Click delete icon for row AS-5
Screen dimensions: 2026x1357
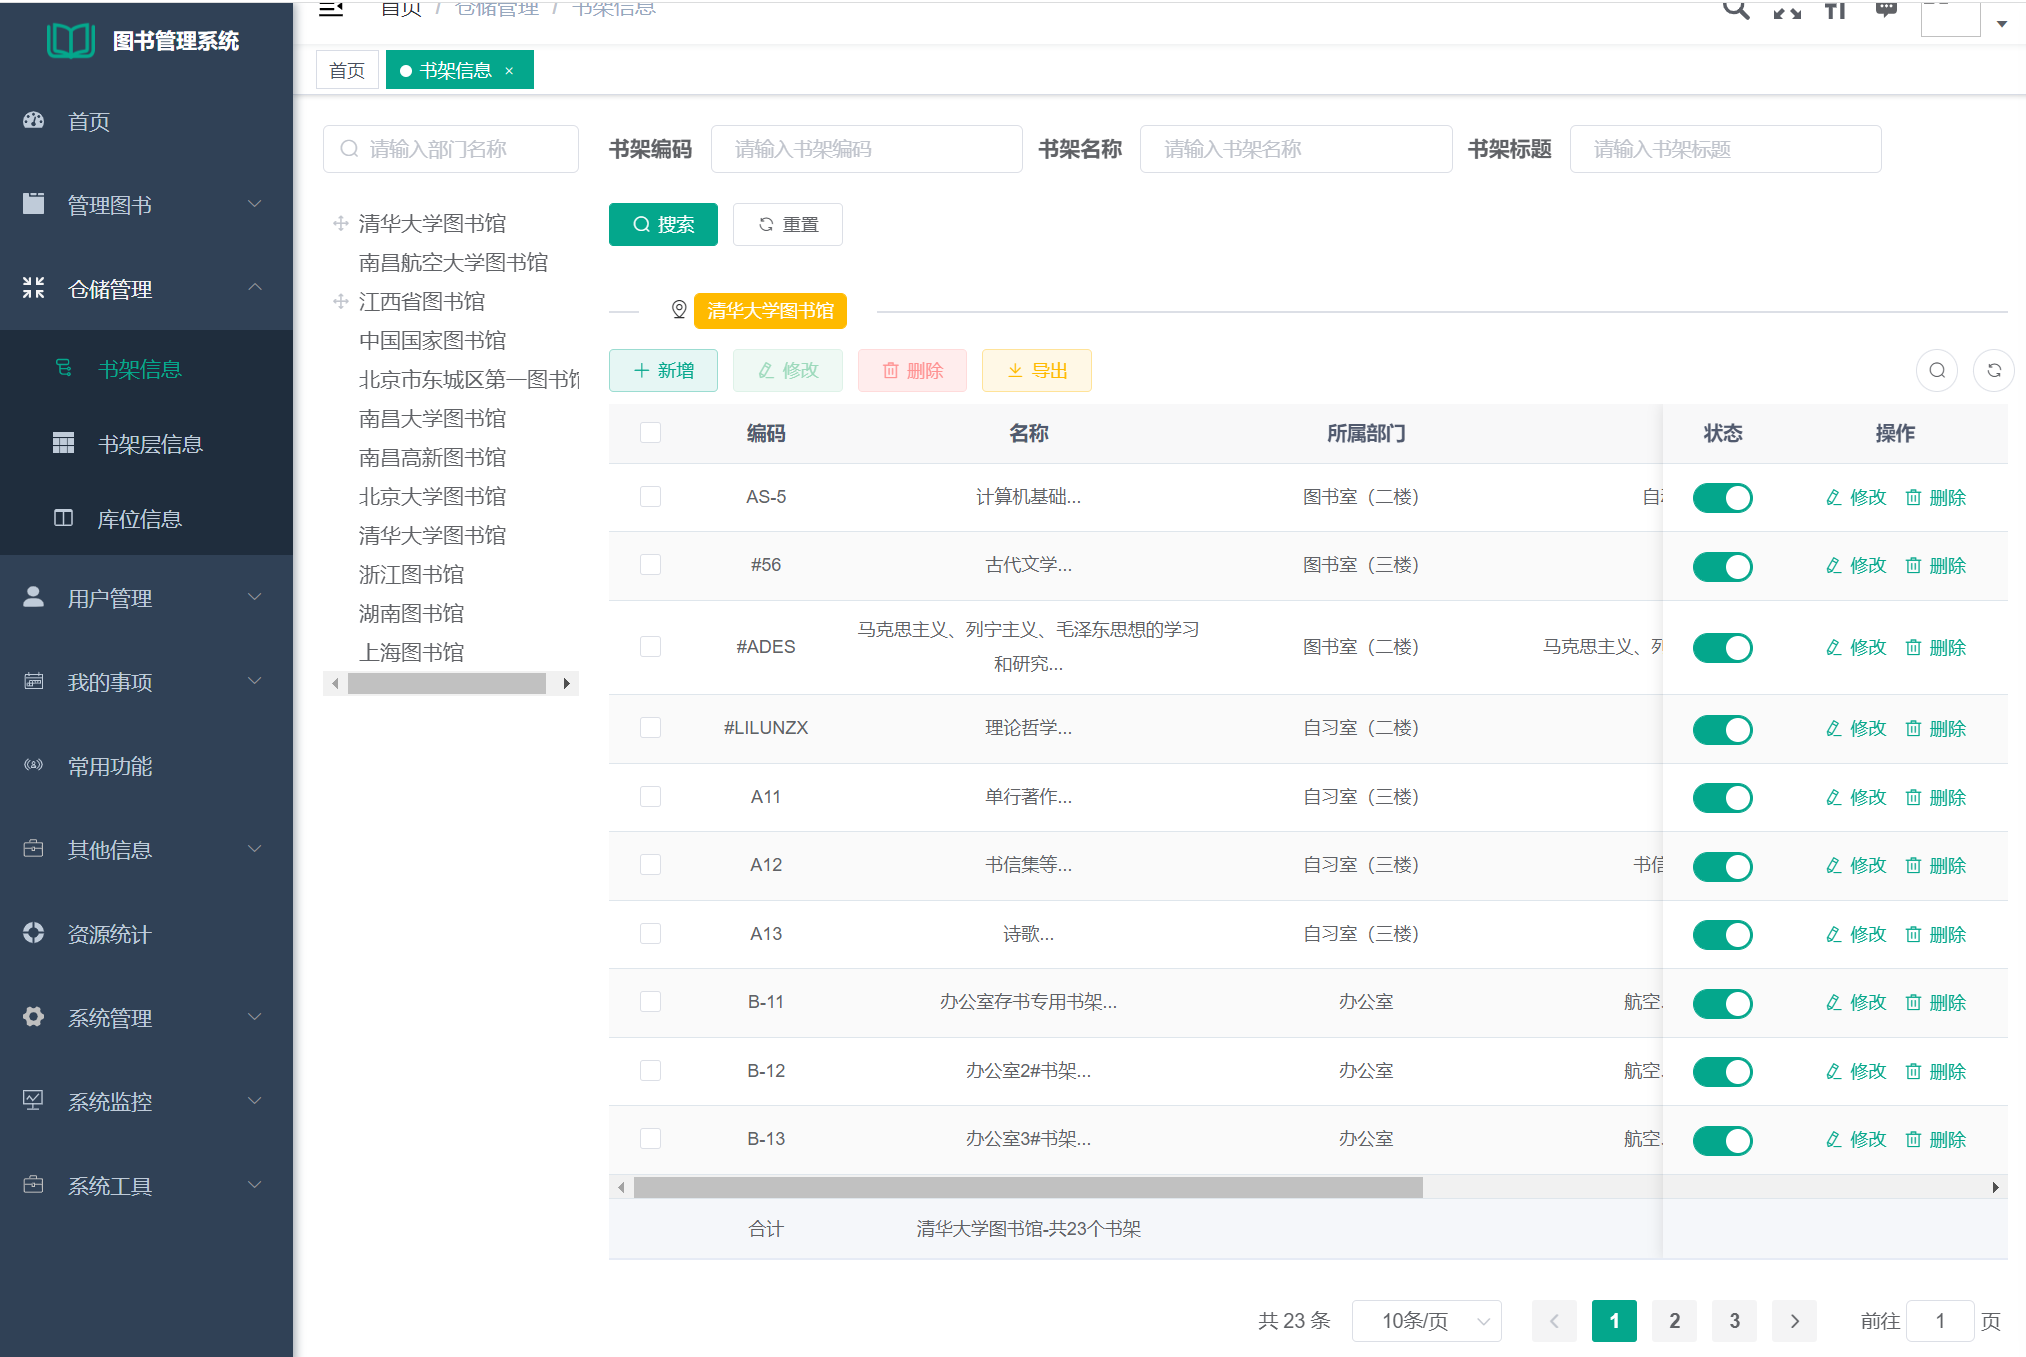[x=1935, y=498]
